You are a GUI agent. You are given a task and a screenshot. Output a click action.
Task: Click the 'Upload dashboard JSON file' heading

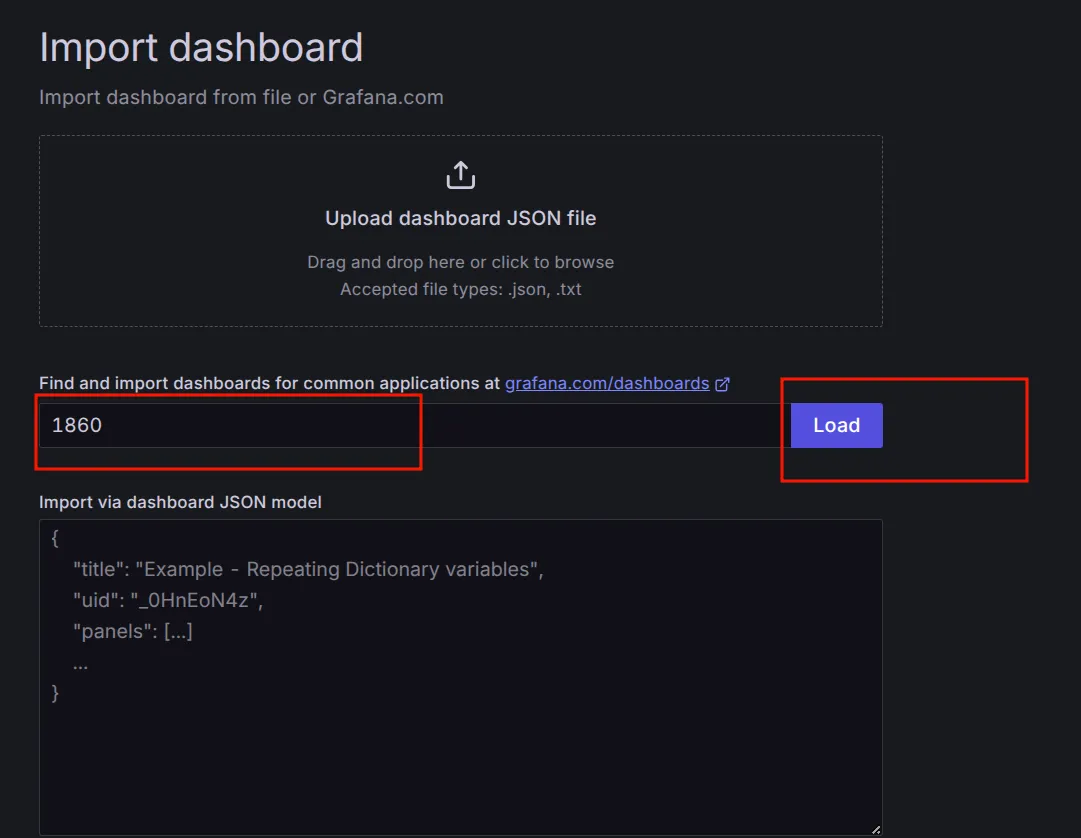coord(461,218)
